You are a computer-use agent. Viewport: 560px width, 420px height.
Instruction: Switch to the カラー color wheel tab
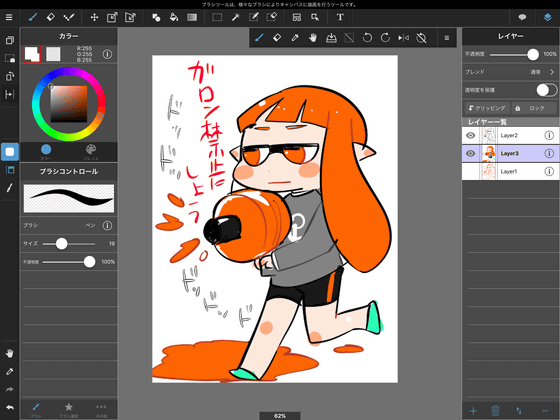coord(46,152)
